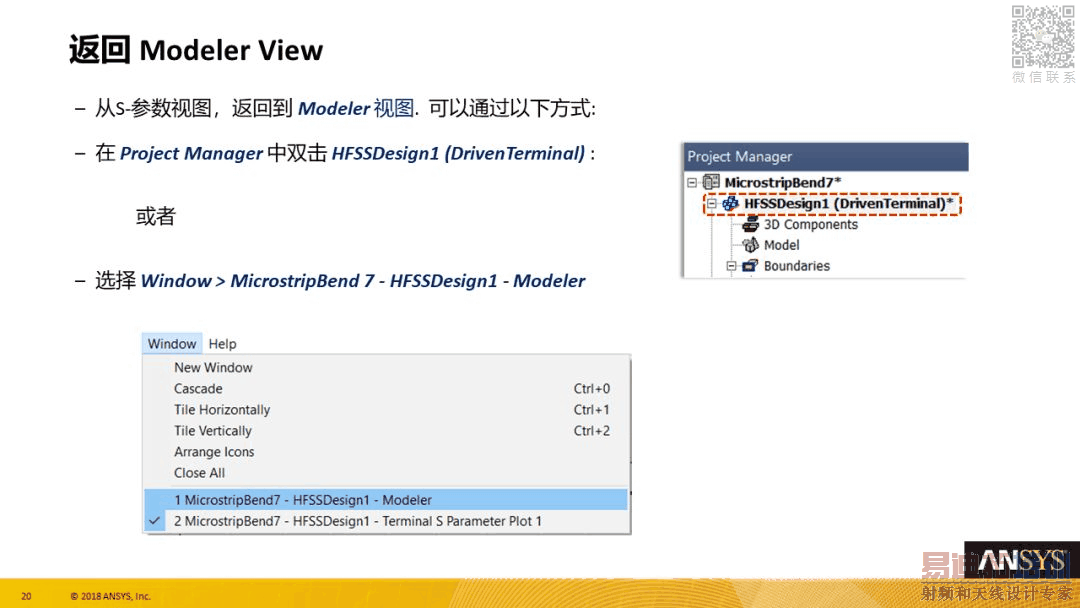Click the Ctrl+0 shortcut text
This screenshot has width=1080, height=608.
click(x=592, y=389)
